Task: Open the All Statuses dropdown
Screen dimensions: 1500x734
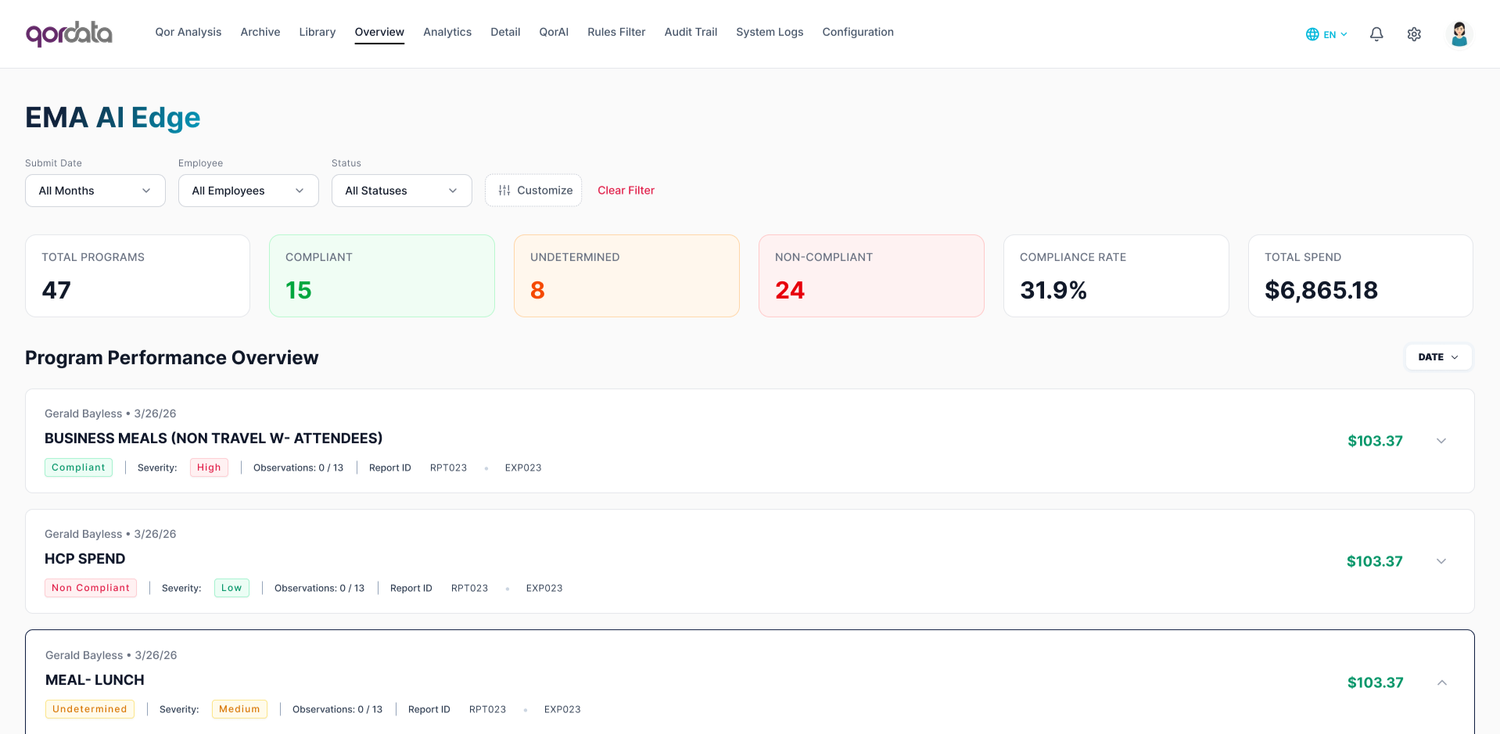Action: [x=401, y=190]
